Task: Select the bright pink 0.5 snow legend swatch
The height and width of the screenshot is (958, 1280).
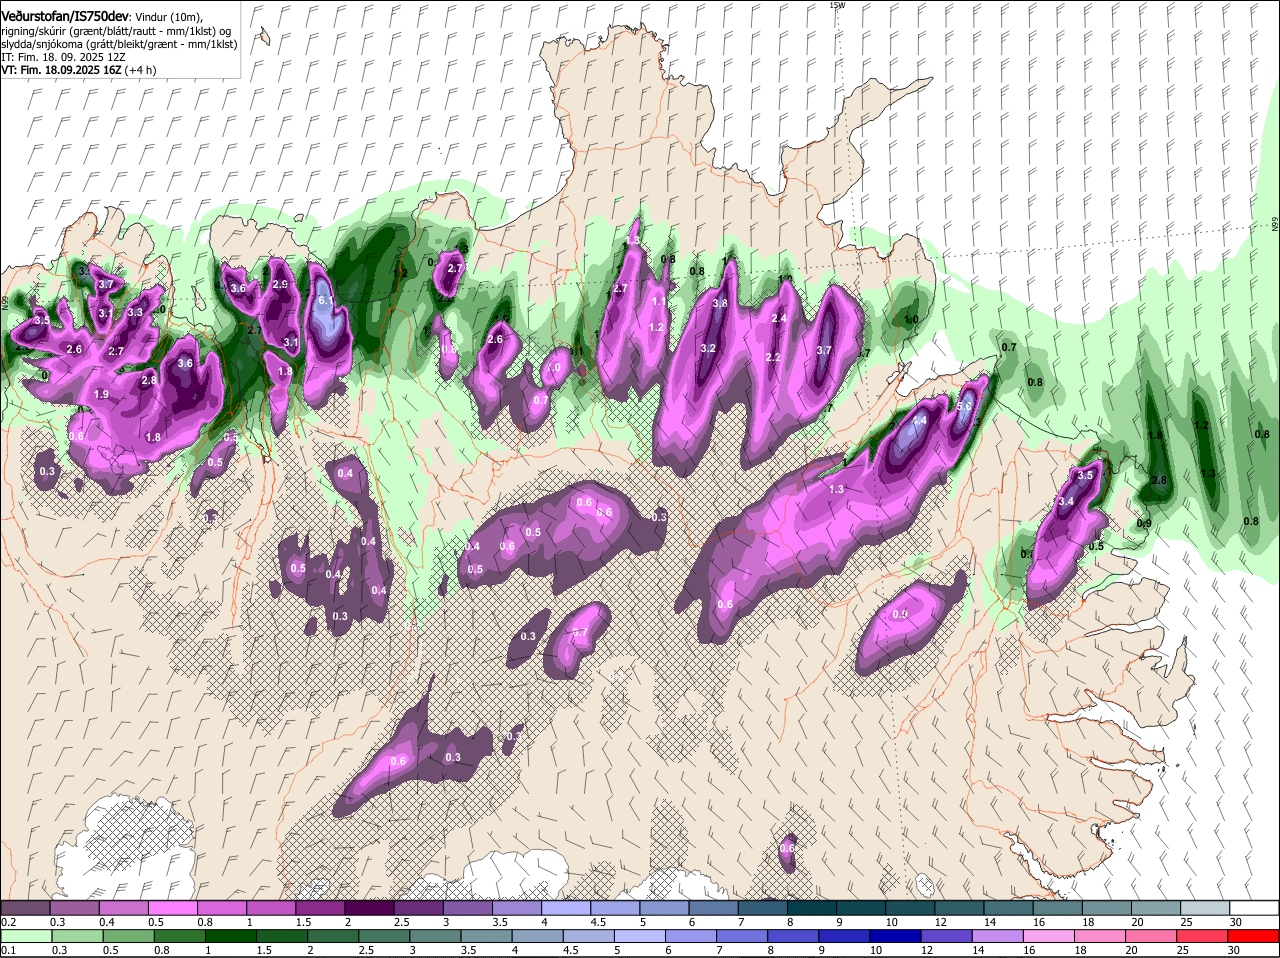Action: (x=172, y=908)
